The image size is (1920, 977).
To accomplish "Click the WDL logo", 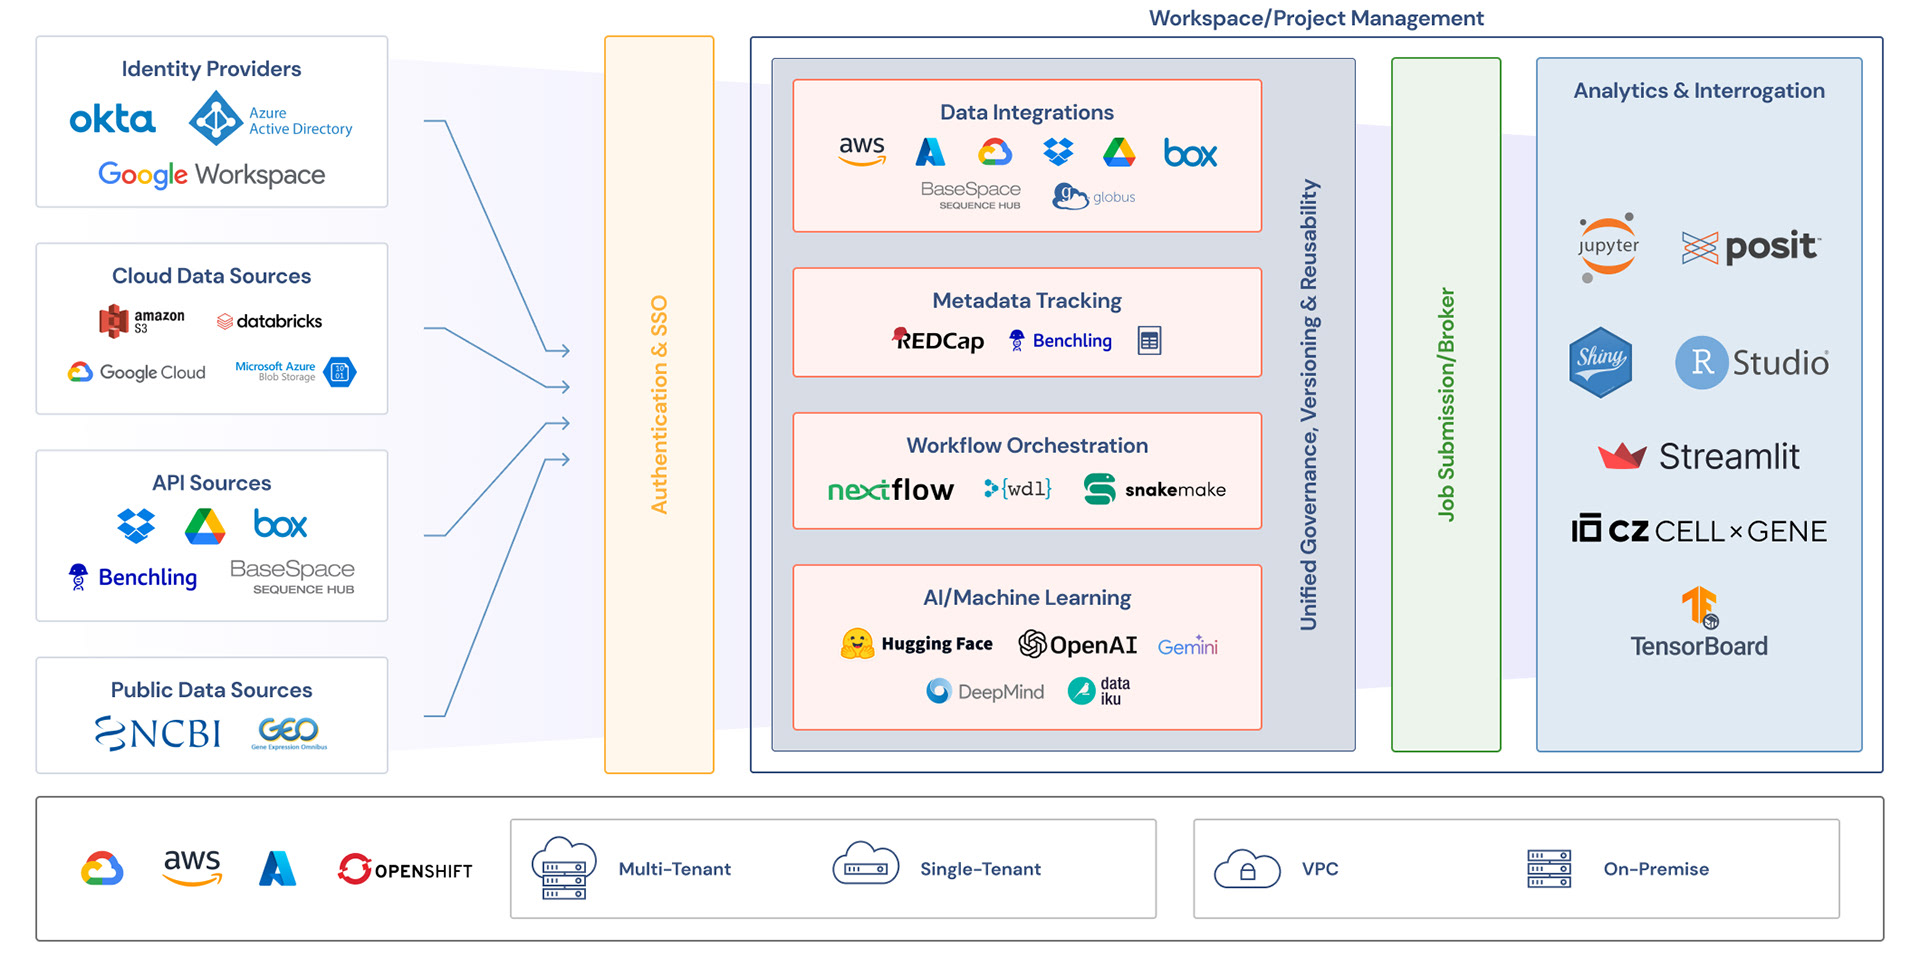I will tap(1018, 488).
